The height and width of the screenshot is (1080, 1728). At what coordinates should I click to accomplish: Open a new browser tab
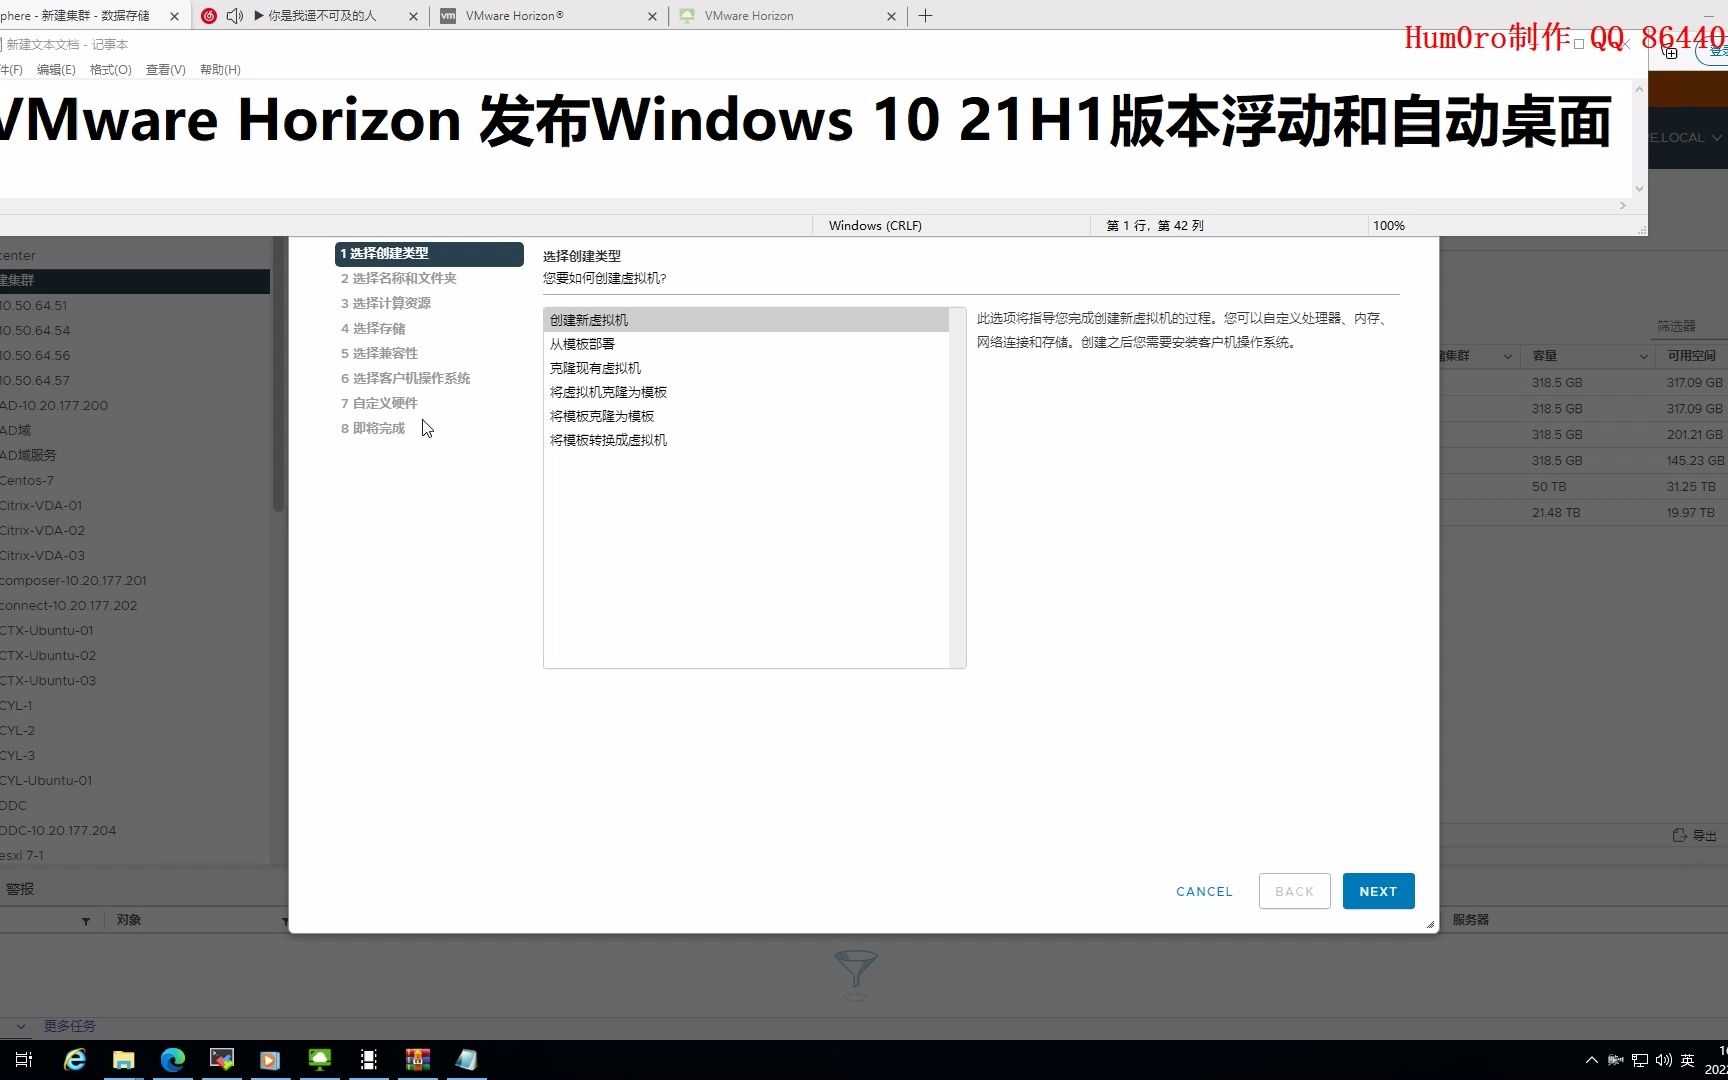point(926,16)
